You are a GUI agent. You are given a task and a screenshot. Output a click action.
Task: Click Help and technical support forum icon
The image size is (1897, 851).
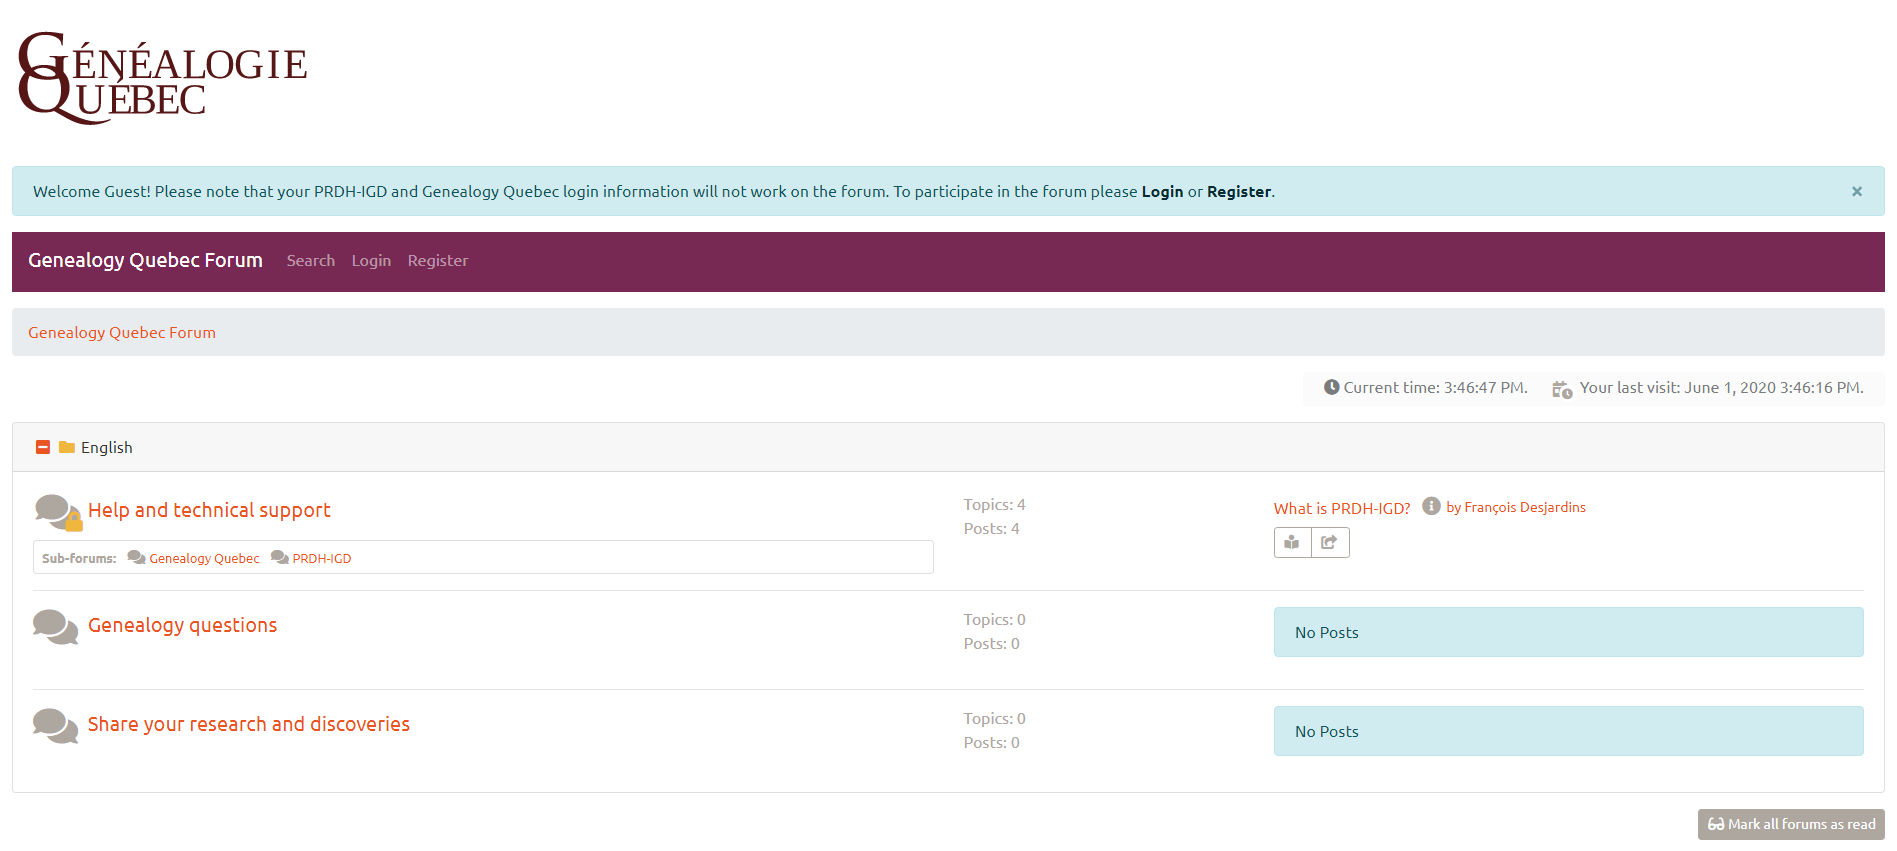pos(57,512)
